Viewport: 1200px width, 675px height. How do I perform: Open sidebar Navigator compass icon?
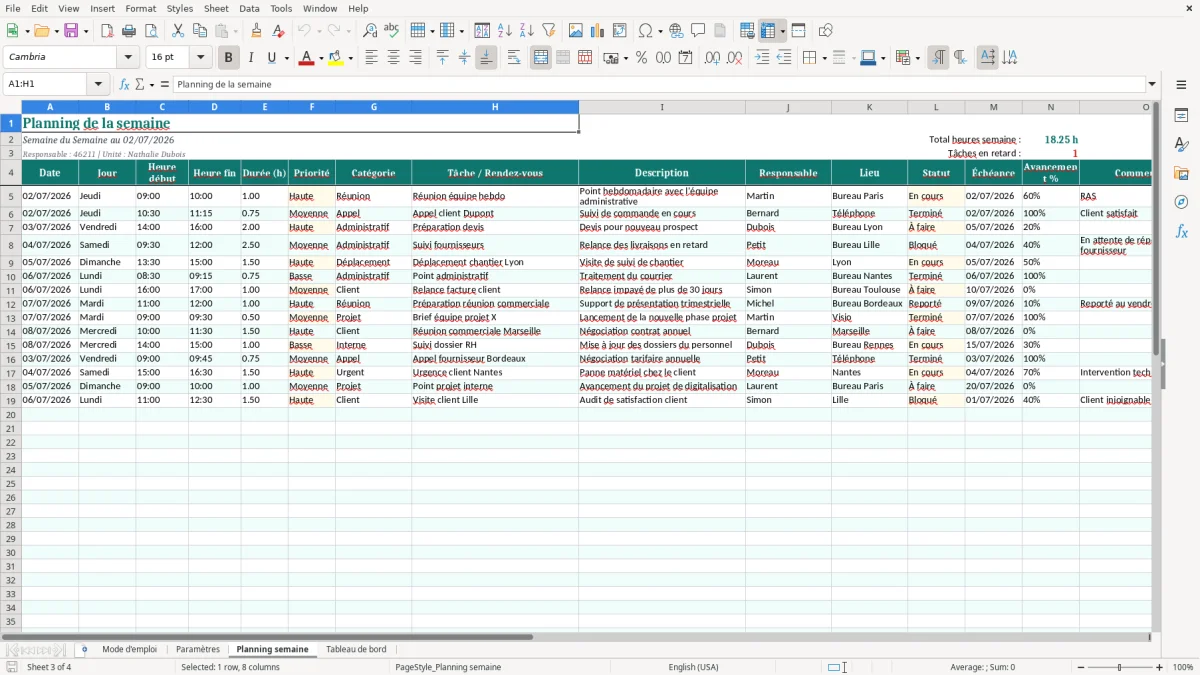tap(1181, 202)
